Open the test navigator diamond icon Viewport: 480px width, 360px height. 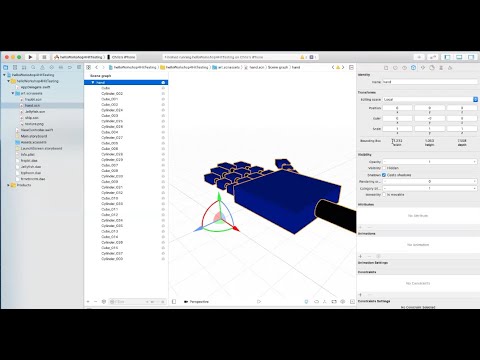pos(51,67)
